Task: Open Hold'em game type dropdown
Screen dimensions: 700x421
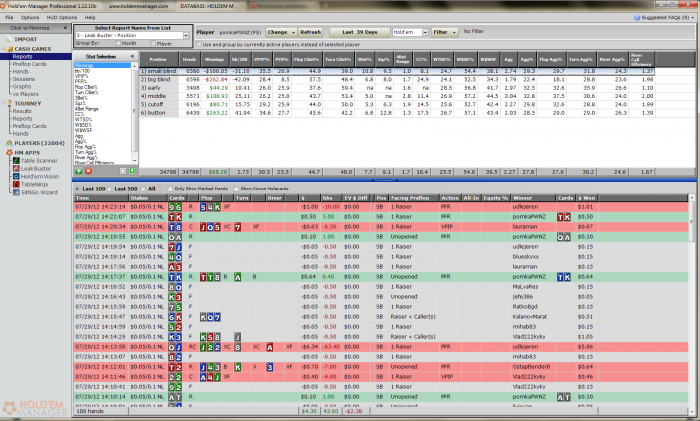Action: 425,32
